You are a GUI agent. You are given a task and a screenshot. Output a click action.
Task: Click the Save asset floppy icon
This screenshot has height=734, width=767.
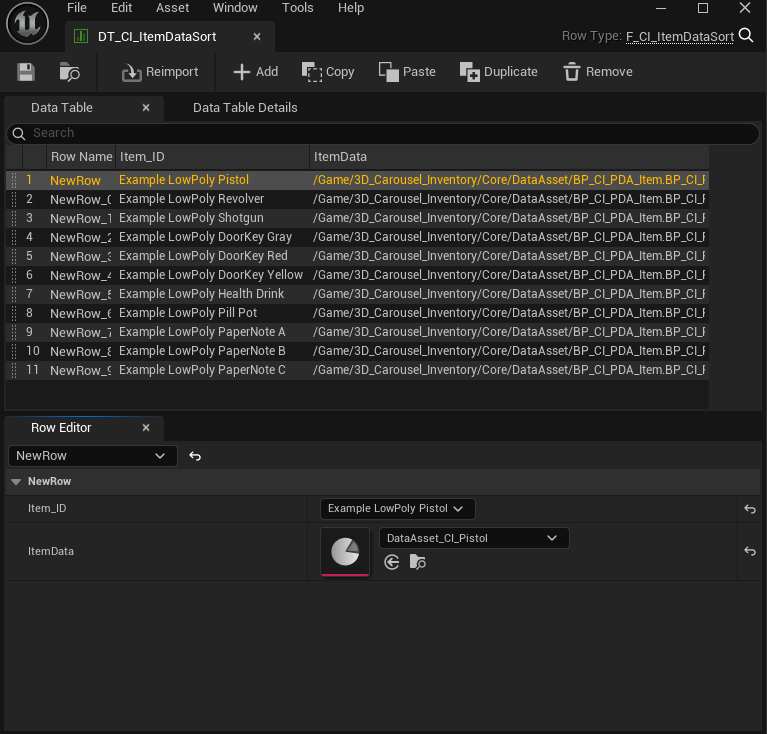click(x=25, y=72)
